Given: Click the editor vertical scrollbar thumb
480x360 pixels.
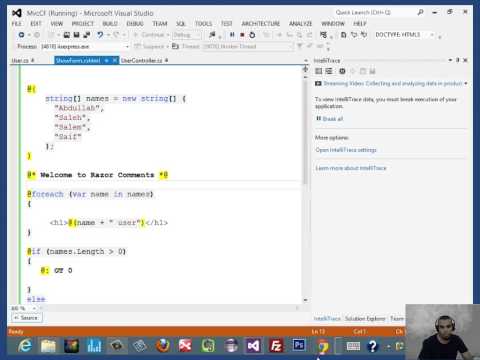Looking at the screenshot, I should [x=305, y=132].
